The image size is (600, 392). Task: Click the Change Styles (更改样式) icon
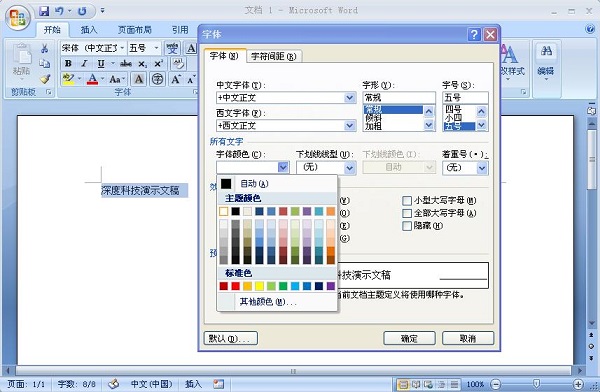pyautogui.click(x=510, y=61)
